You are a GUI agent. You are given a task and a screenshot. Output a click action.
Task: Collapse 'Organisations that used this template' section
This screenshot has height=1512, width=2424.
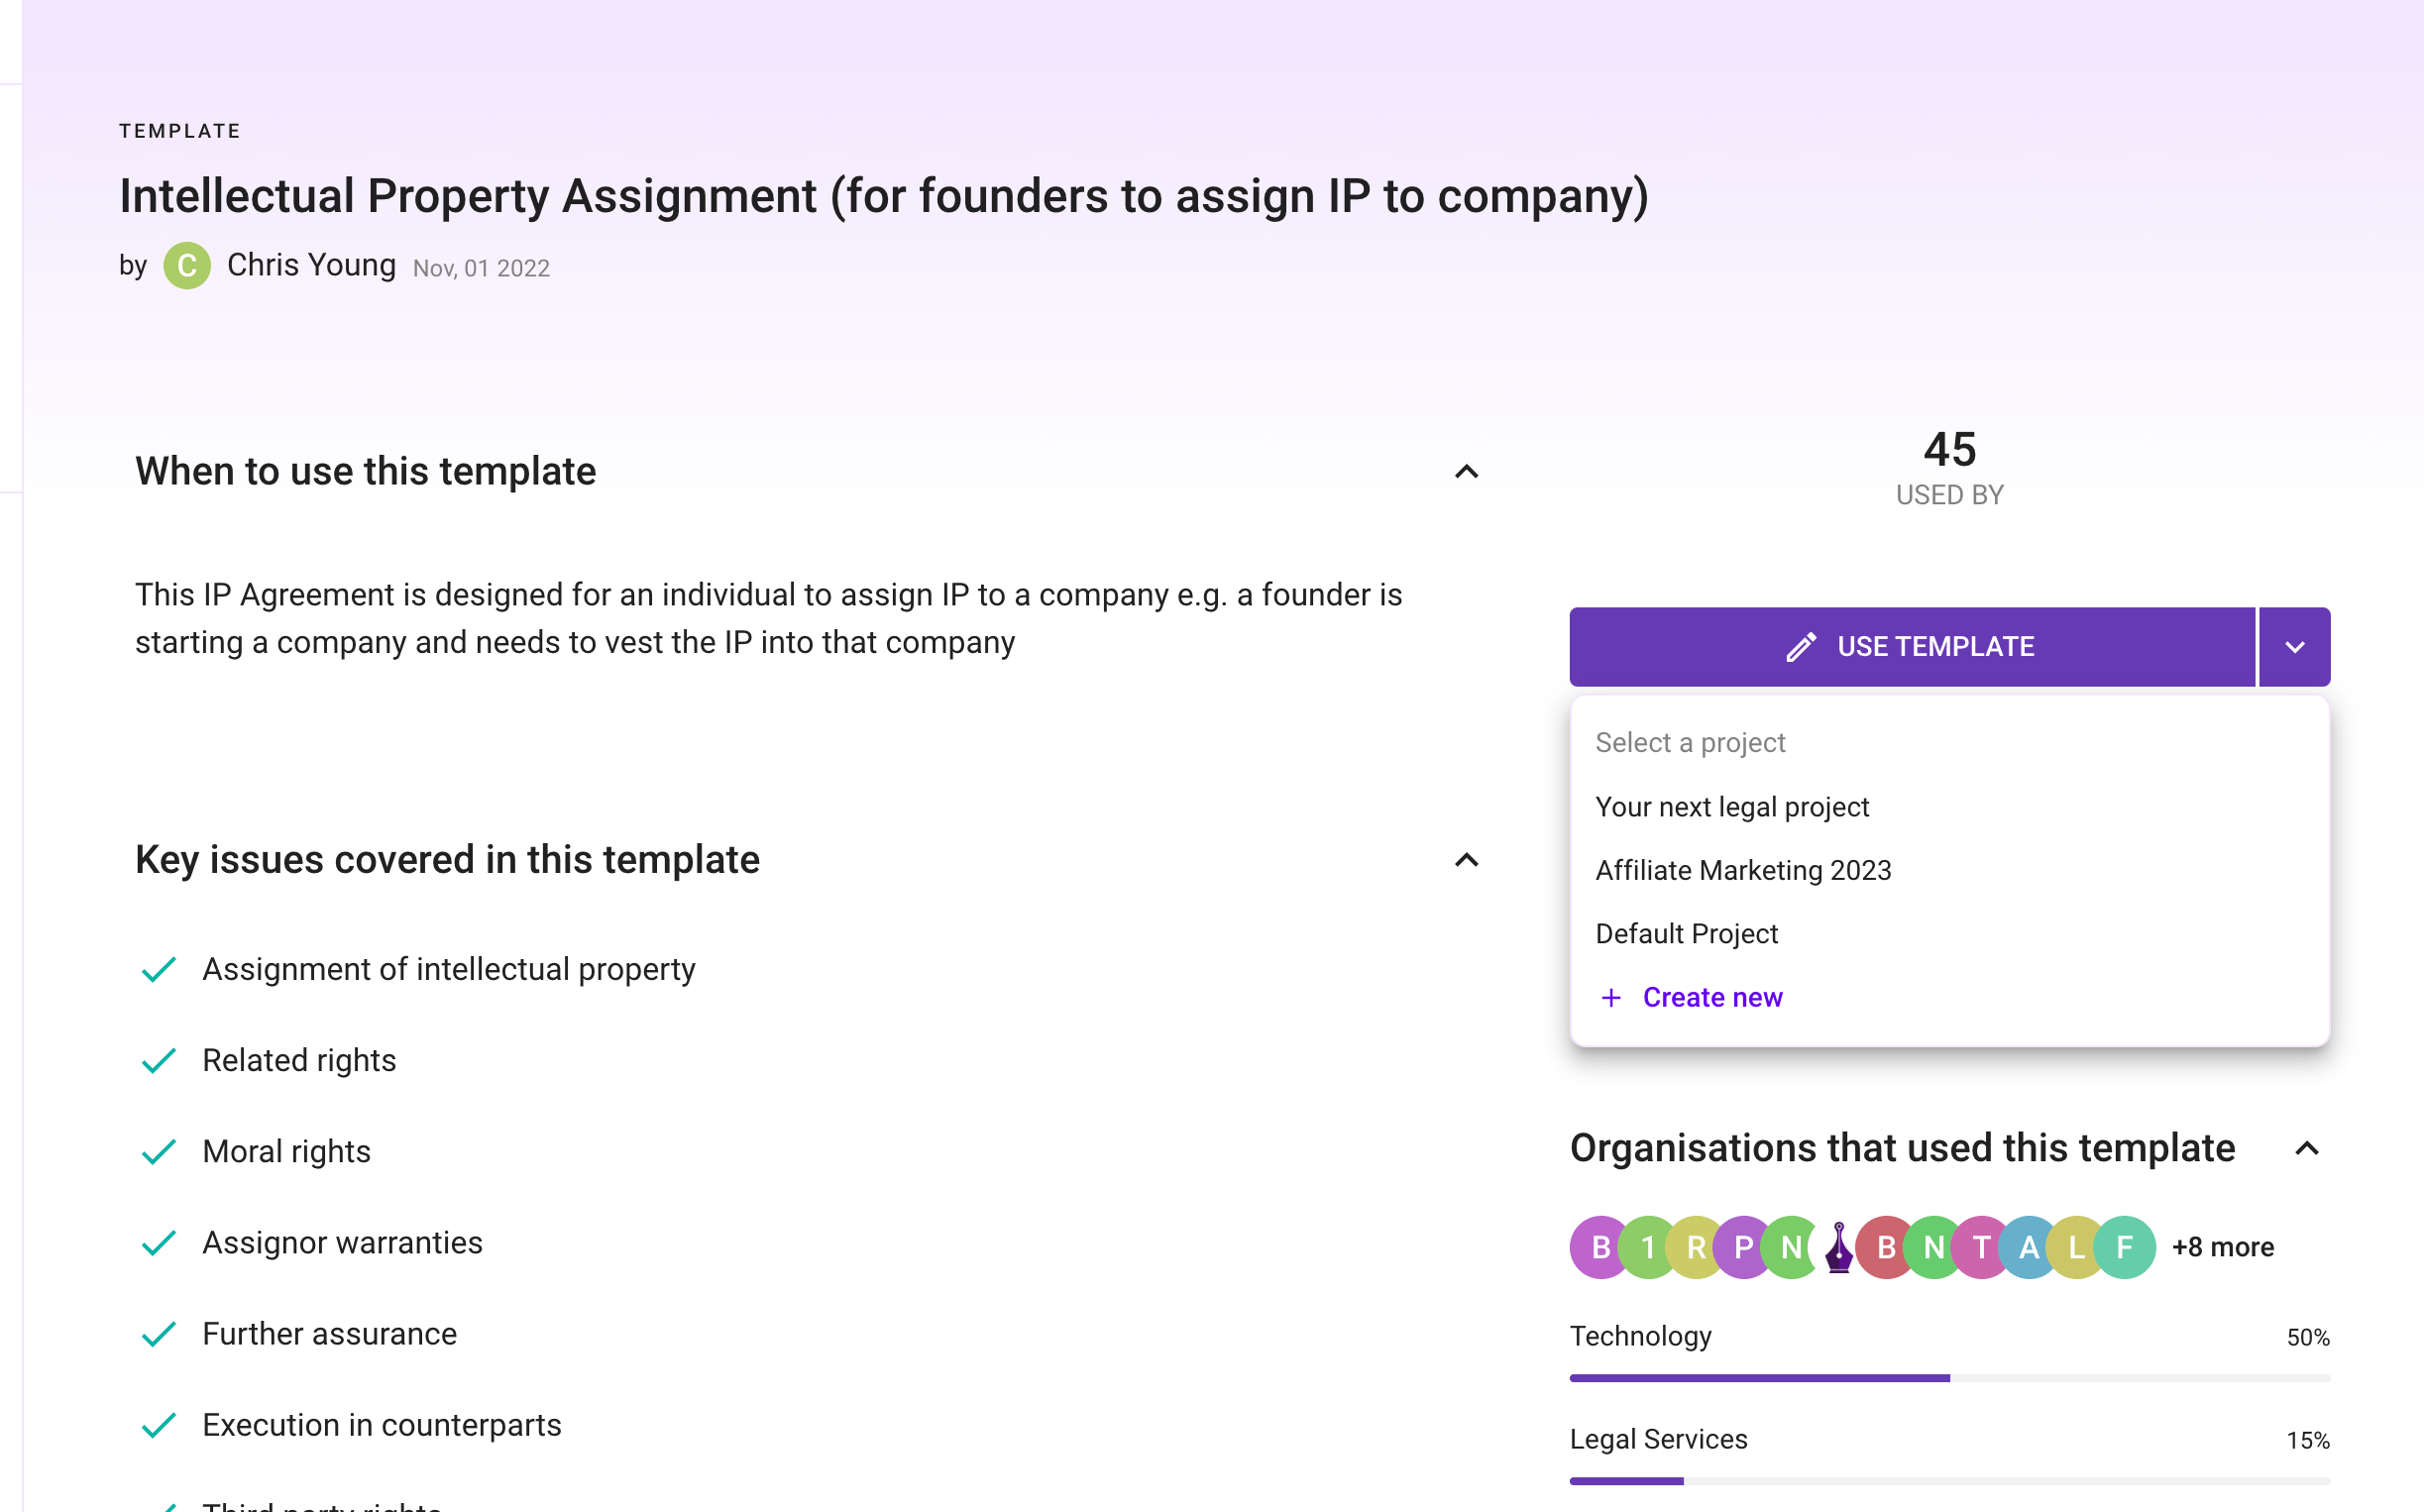(2306, 1149)
